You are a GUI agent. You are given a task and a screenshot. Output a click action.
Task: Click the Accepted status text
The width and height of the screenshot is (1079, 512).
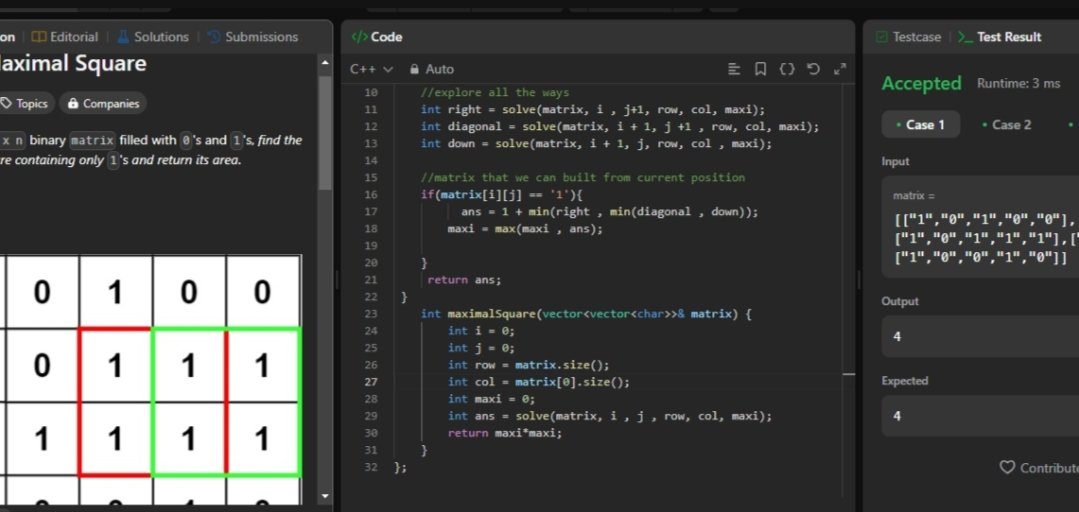(x=921, y=83)
